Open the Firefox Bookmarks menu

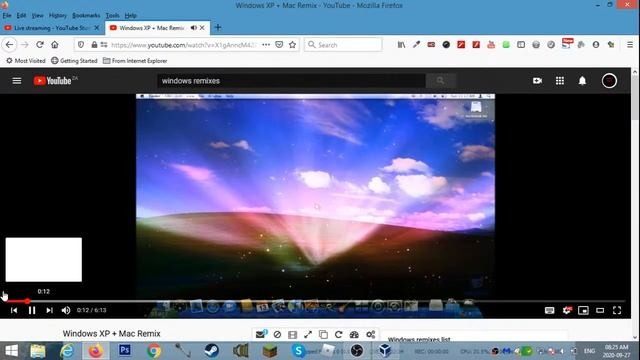(x=86, y=16)
